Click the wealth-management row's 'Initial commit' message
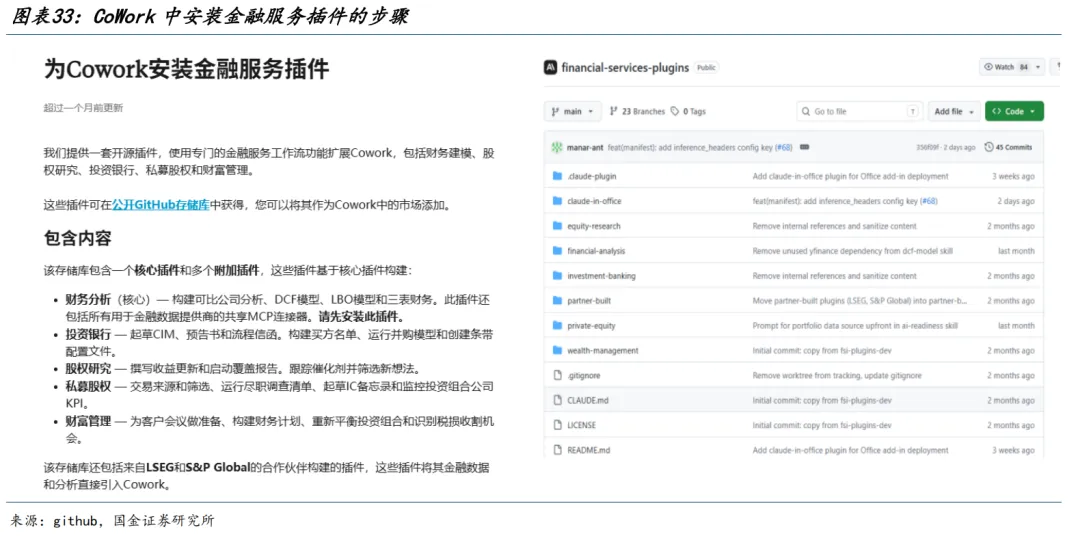The width and height of the screenshot is (1080, 536). click(822, 351)
